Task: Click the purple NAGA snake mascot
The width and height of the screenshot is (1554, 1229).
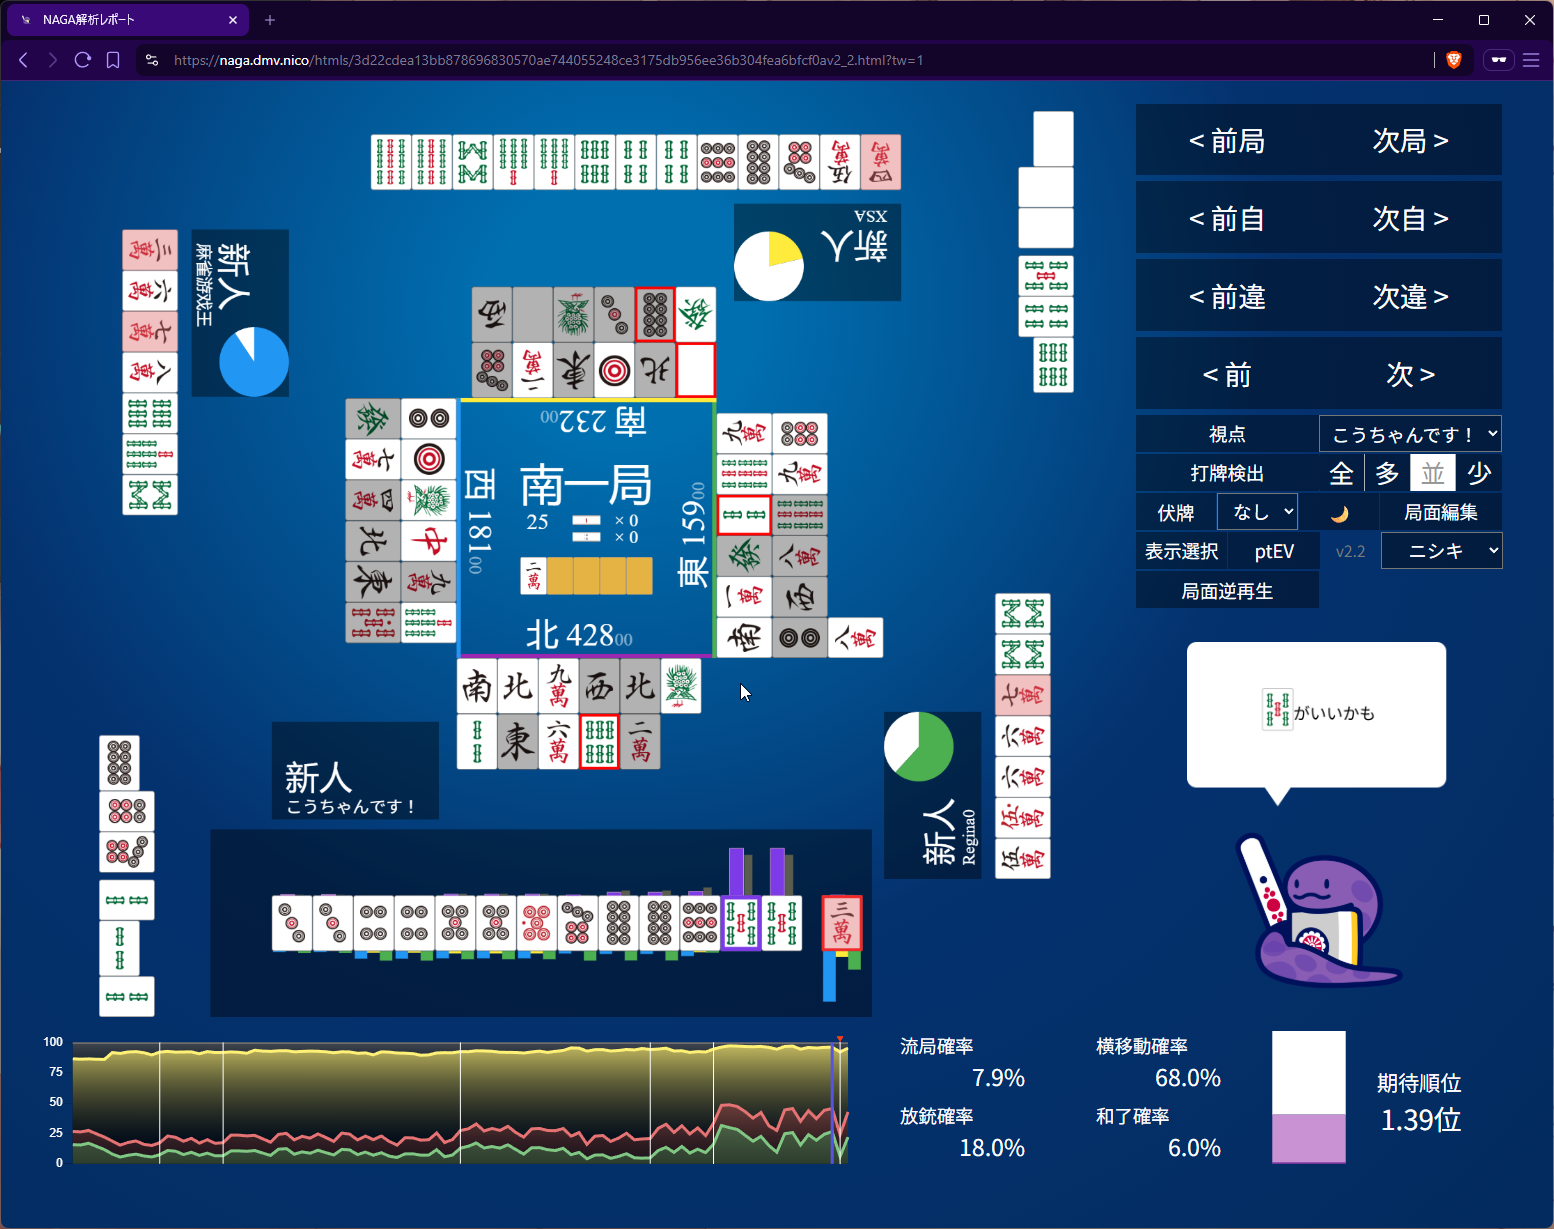Action: [x=1318, y=916]
